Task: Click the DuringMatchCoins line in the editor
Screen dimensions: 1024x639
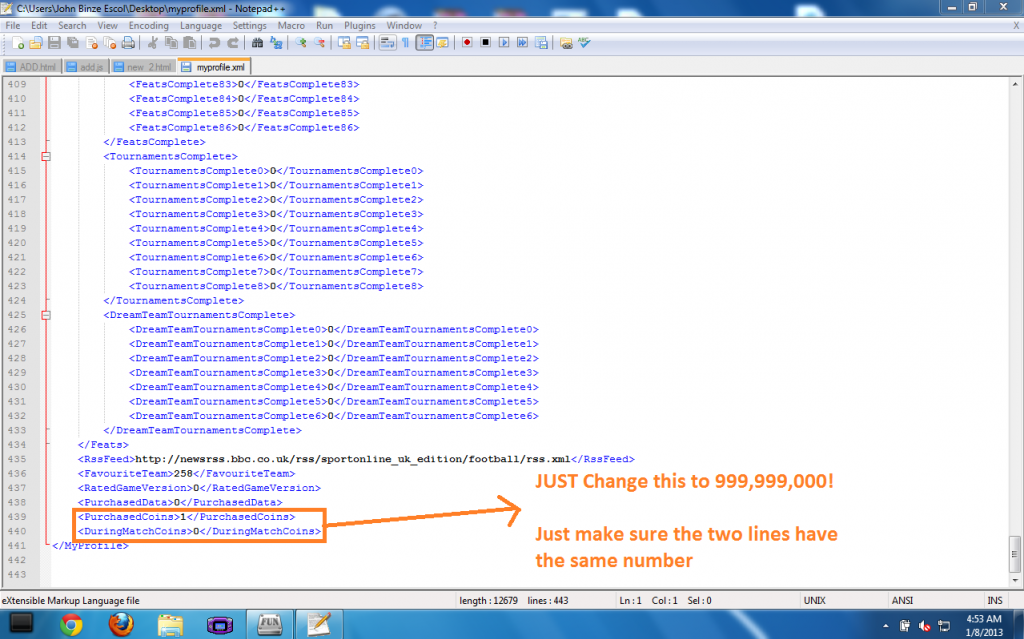Action: (x=199, y=531)
